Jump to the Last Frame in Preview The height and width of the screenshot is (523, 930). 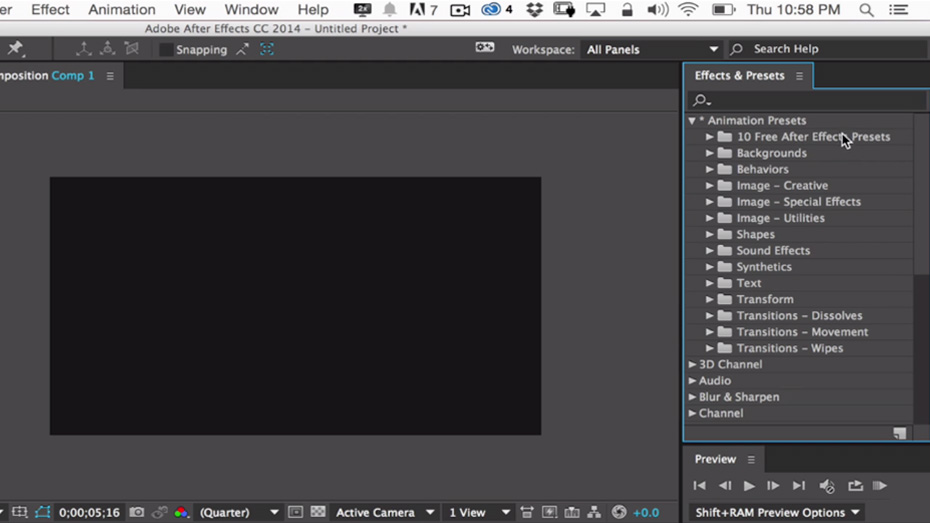(x=799, y=486)
